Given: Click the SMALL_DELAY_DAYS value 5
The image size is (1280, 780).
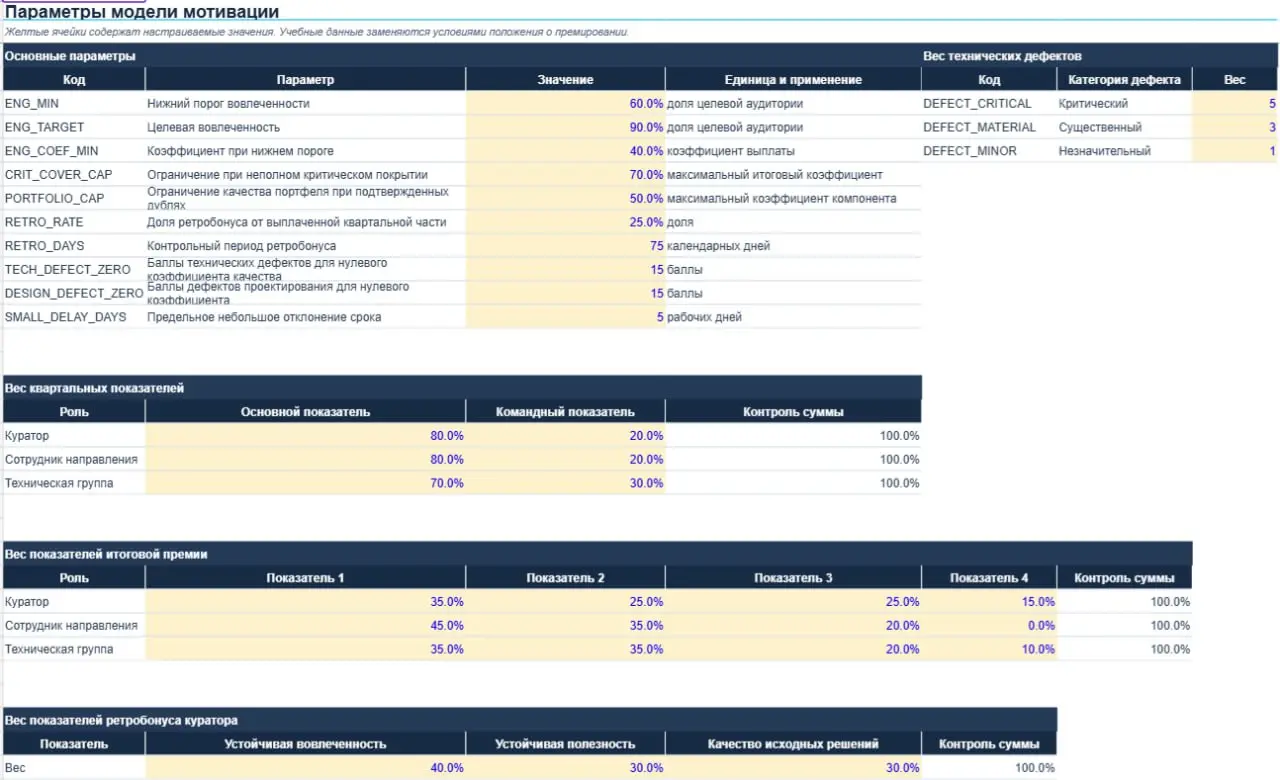Looking at the screenshot, I should tap(565, 317).
